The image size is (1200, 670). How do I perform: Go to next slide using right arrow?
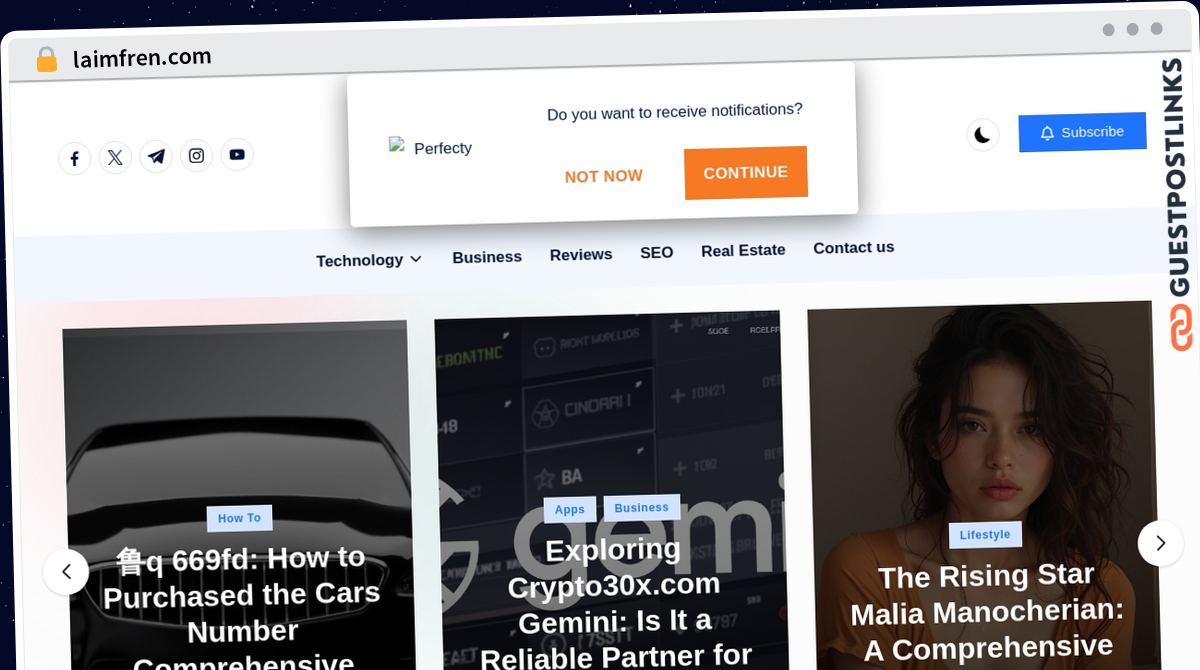pyautogui.click(x=1160, y=543)
